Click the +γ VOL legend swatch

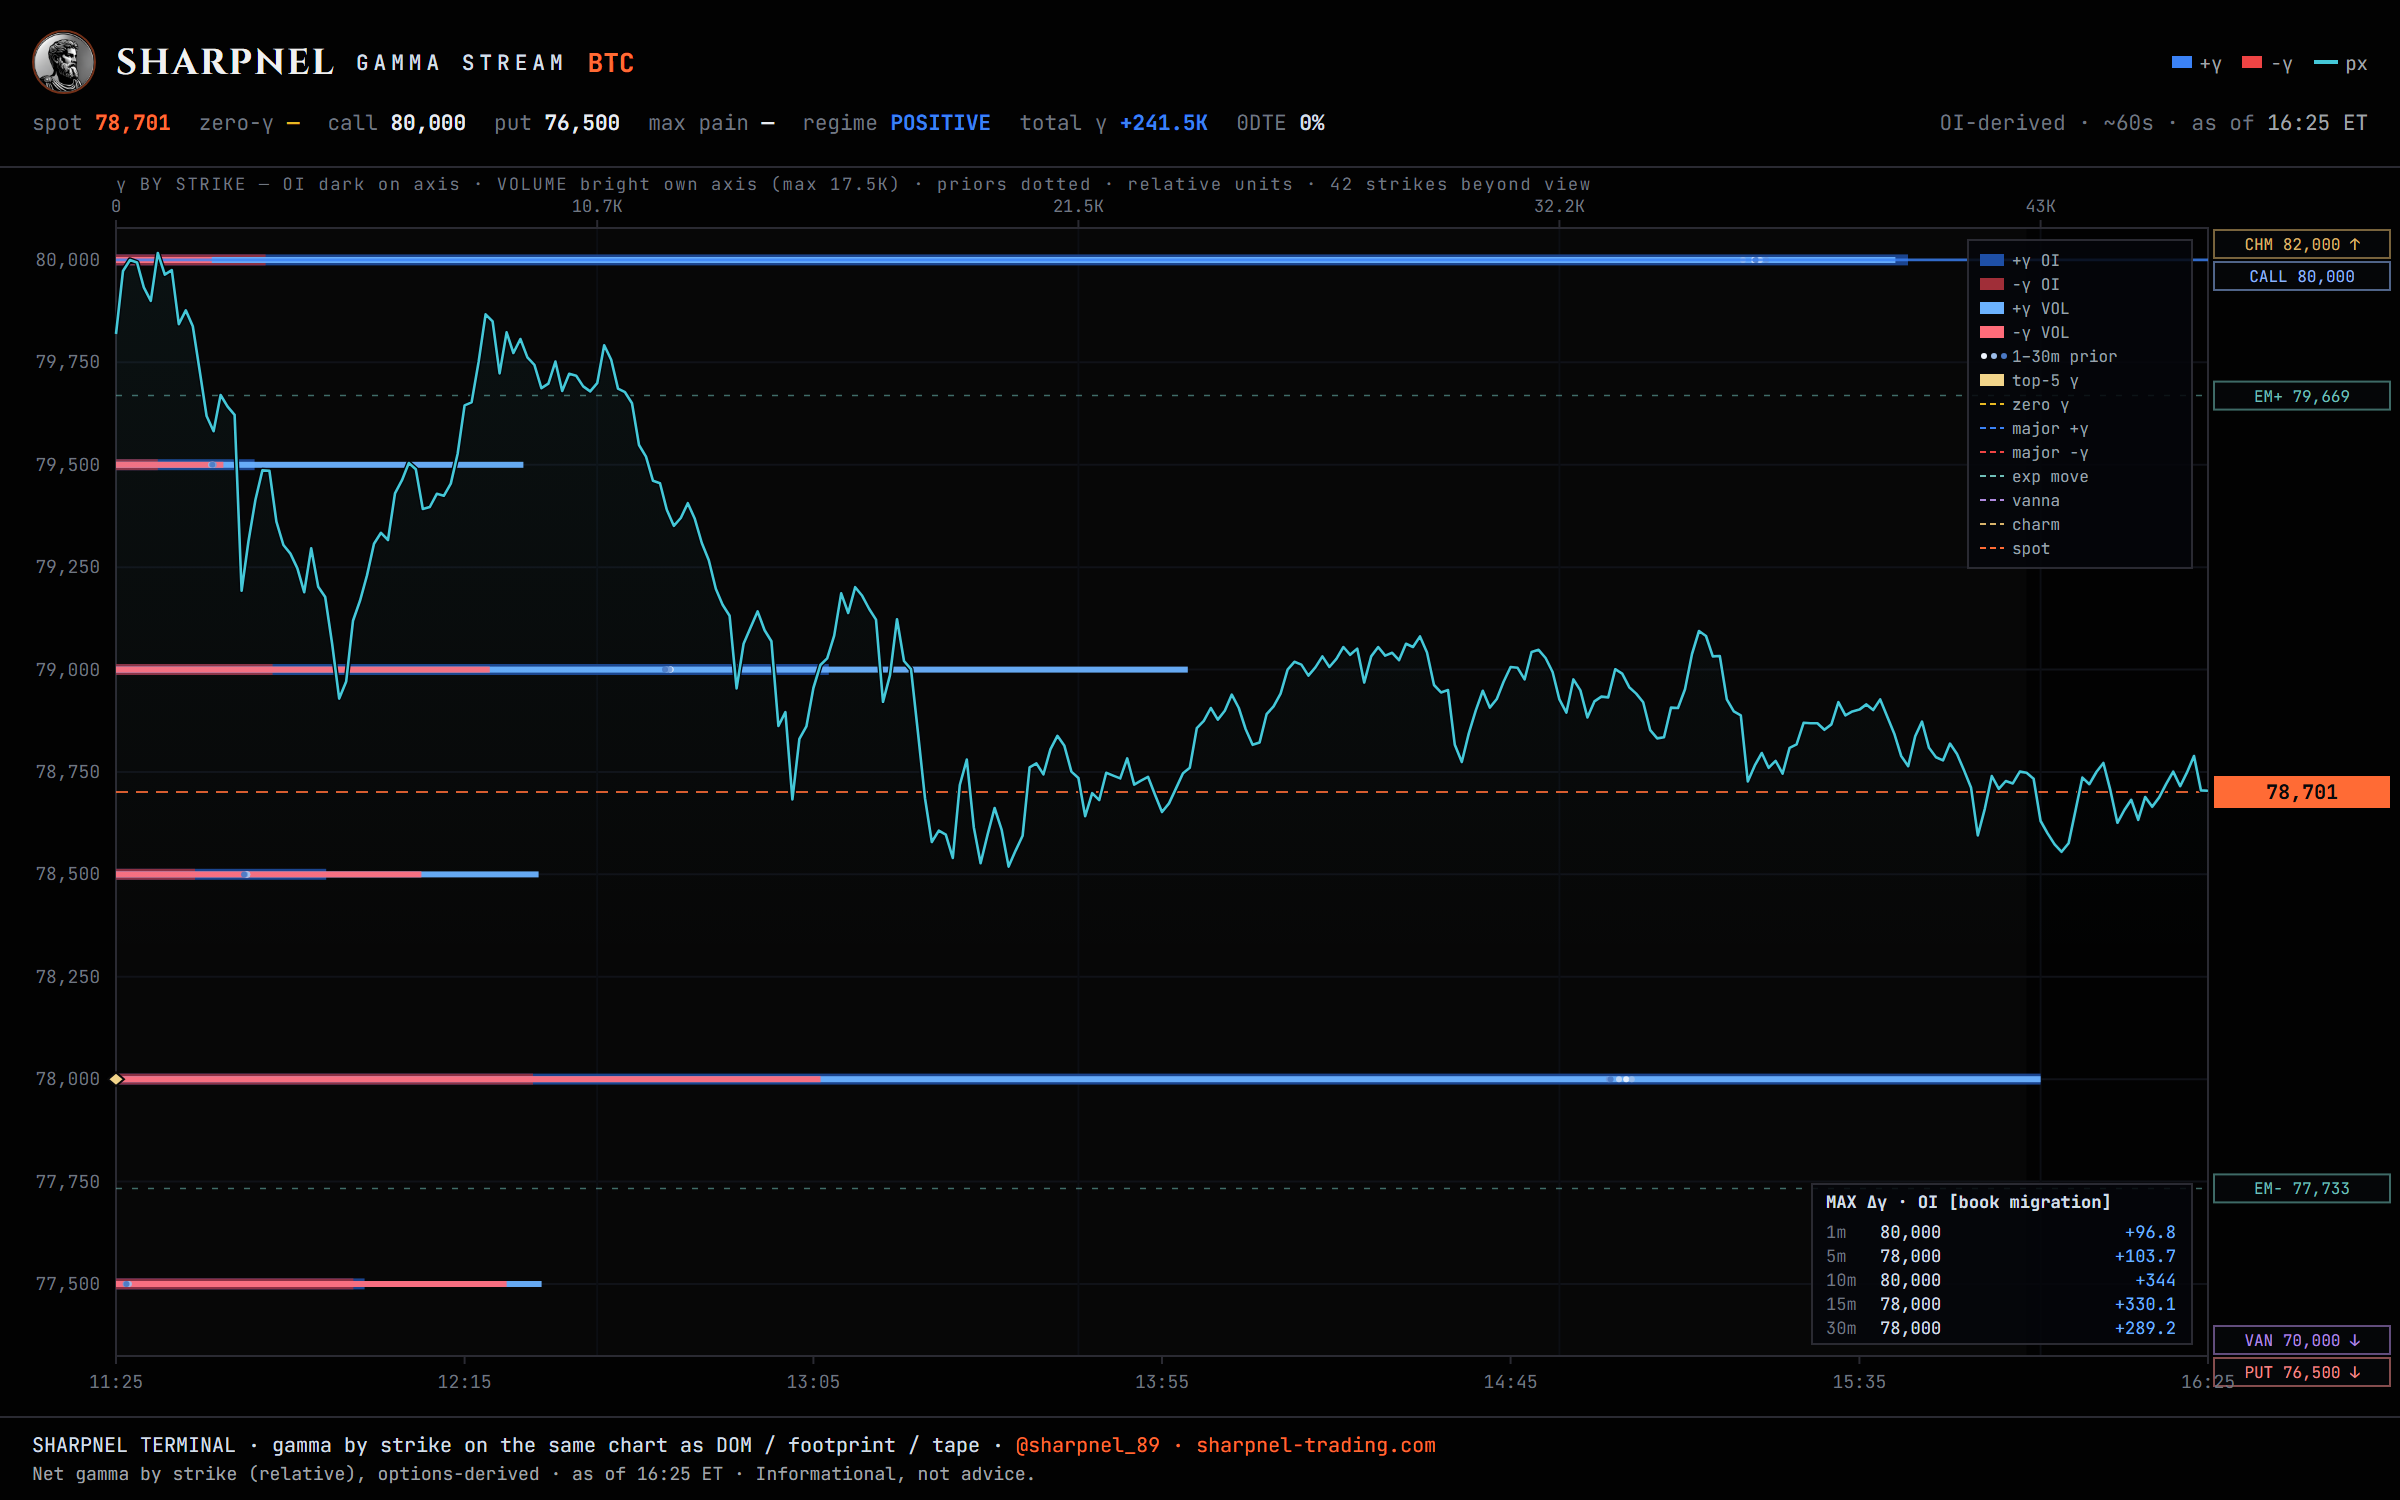[x=1992, y=308]
